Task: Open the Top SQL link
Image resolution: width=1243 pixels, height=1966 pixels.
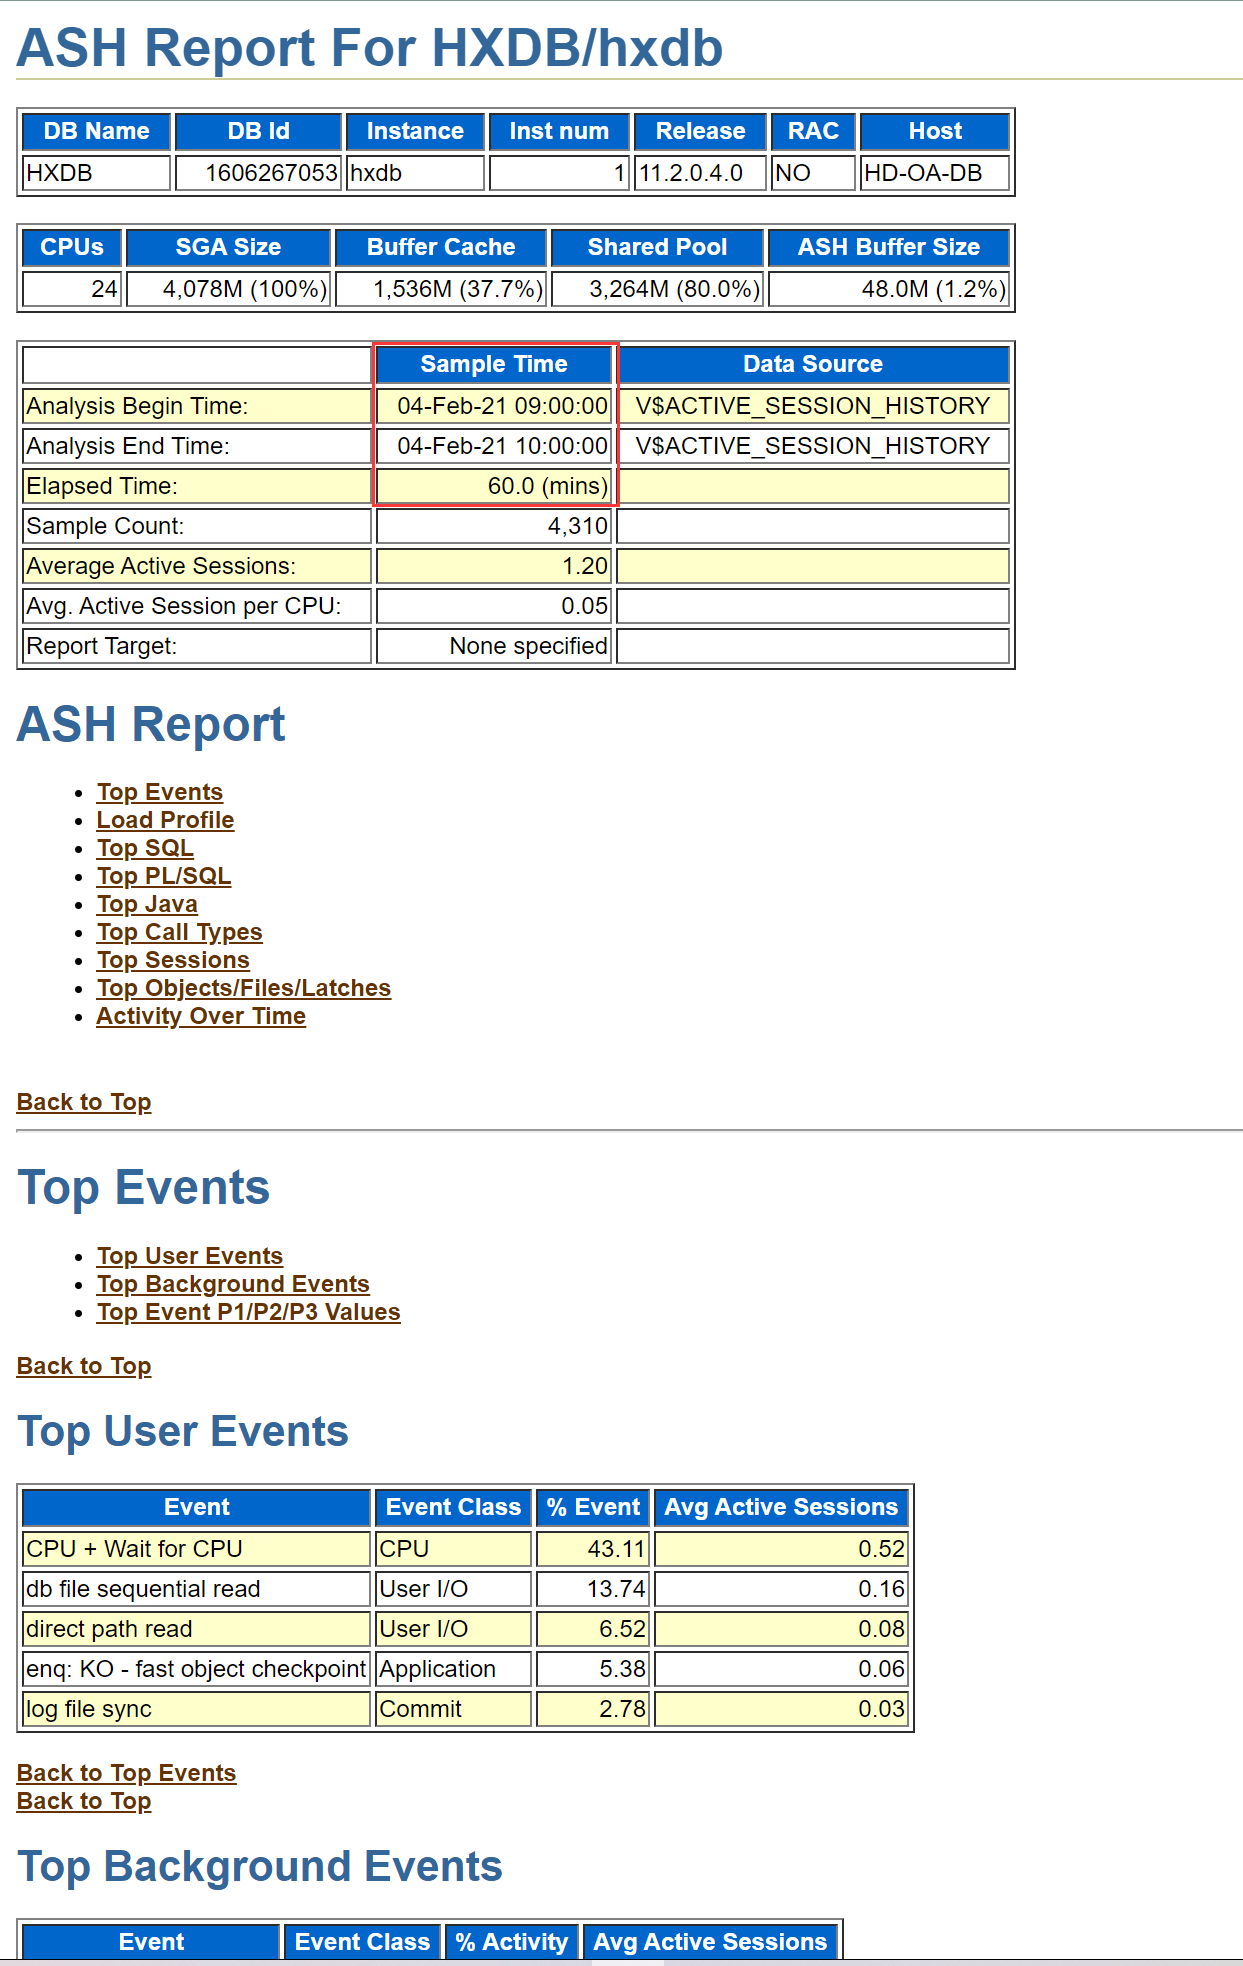Action: [x=145, y=848]
